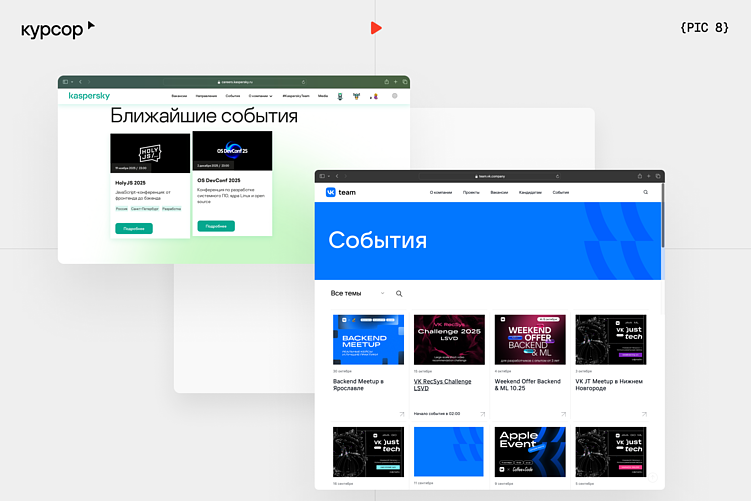Reload the team.vk.company page
Viewport: 751px width, 501px height.
coord(558,176)
